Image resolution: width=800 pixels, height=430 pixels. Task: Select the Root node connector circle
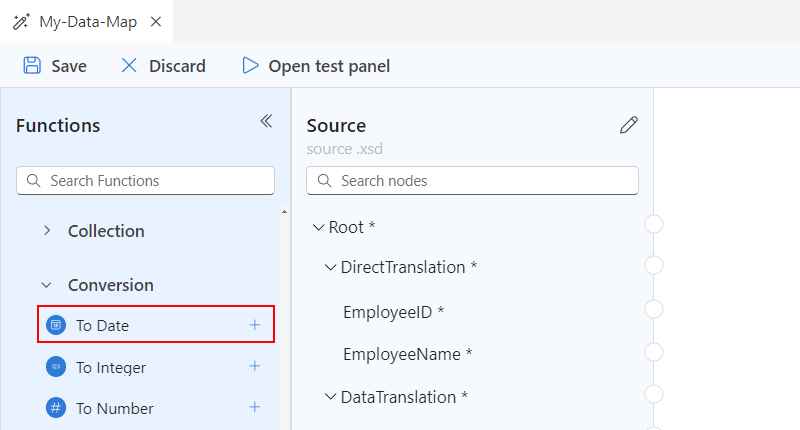[x=654, y=224]
